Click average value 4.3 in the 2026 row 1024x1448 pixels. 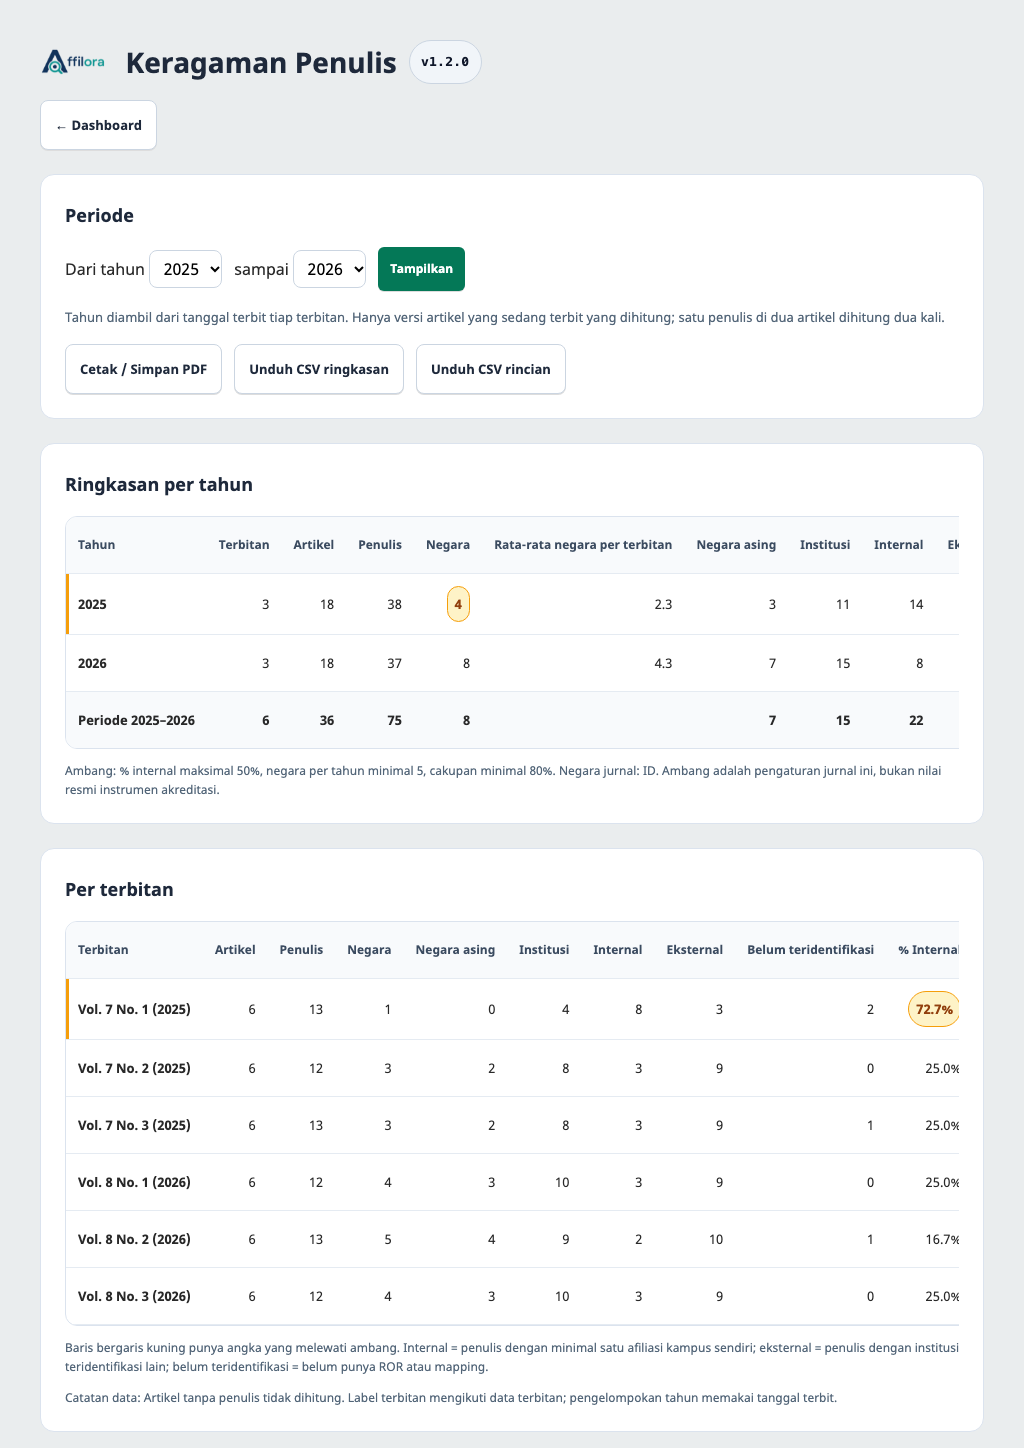pos(663,663)
